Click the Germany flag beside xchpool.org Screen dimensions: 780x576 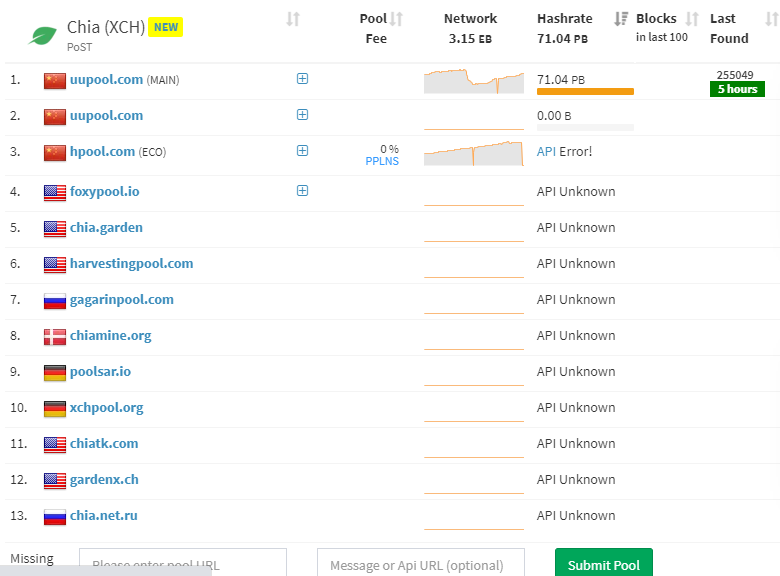(55, 409)
